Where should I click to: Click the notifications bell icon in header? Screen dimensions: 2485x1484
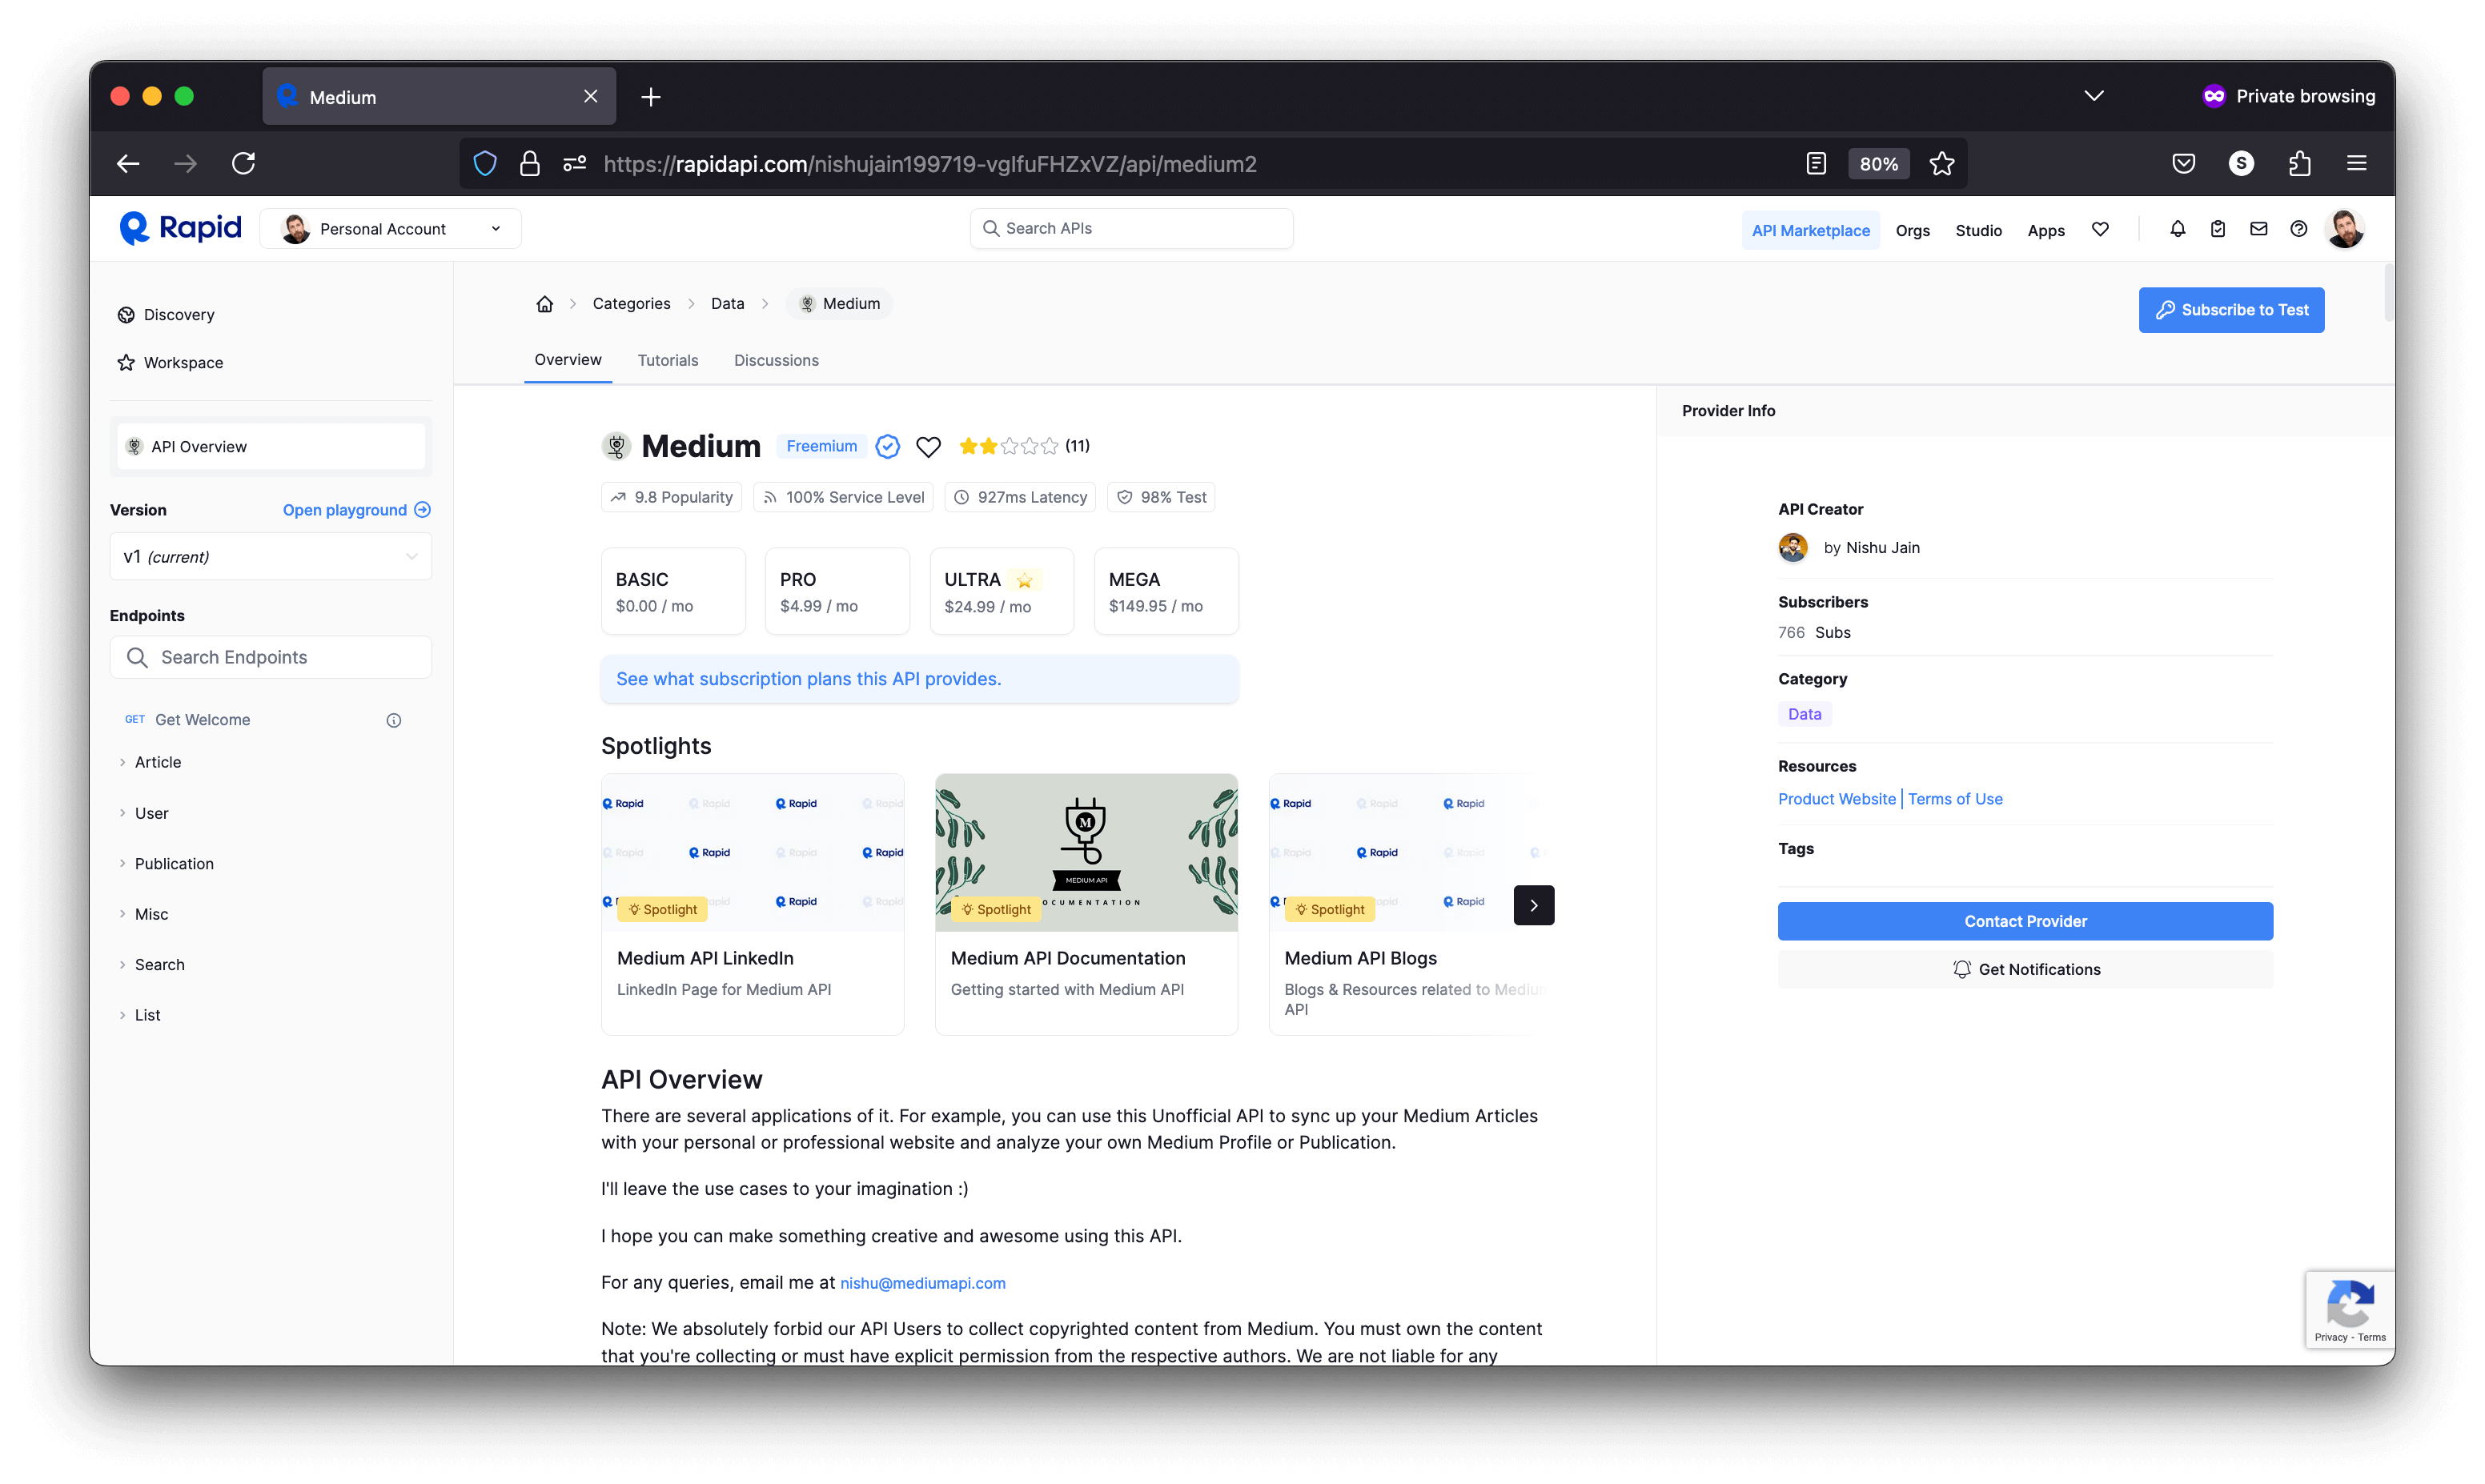click(2177, 229)
